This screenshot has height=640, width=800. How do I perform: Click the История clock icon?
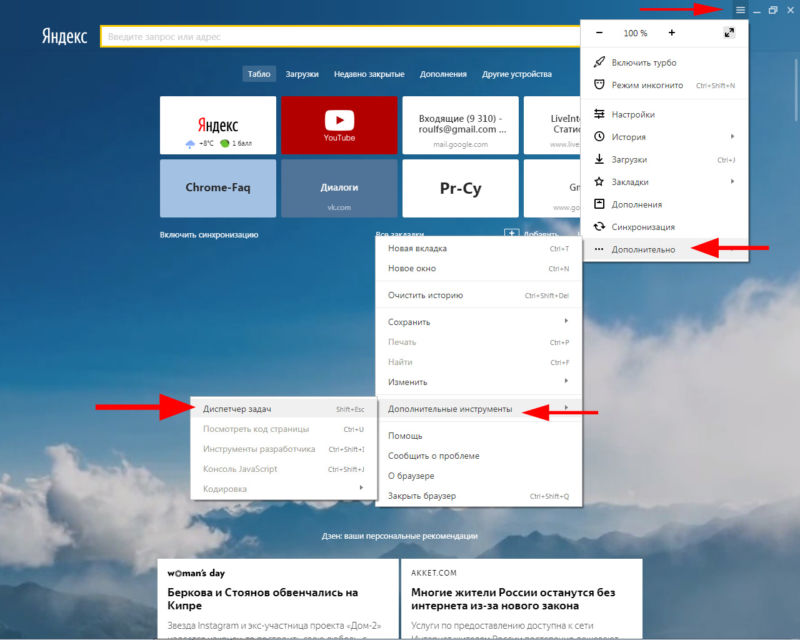tap(599, 137)
